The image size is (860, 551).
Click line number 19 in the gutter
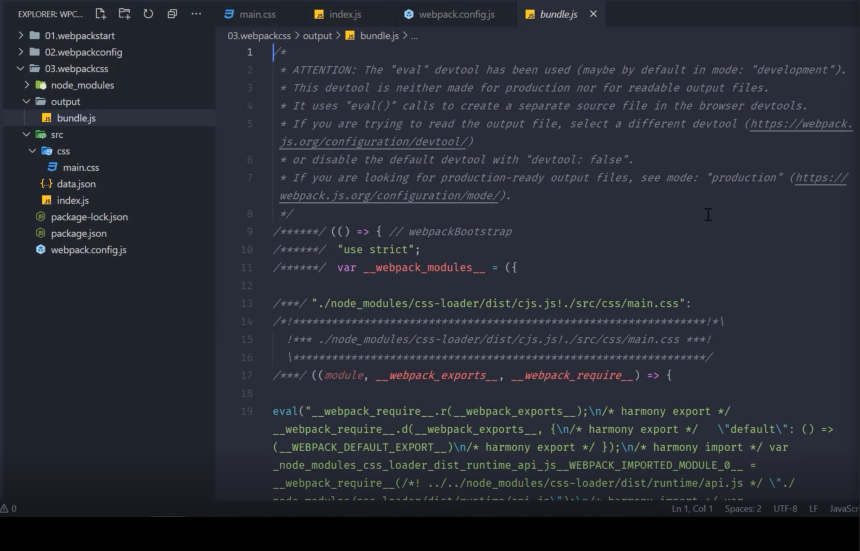pos(247,411)
